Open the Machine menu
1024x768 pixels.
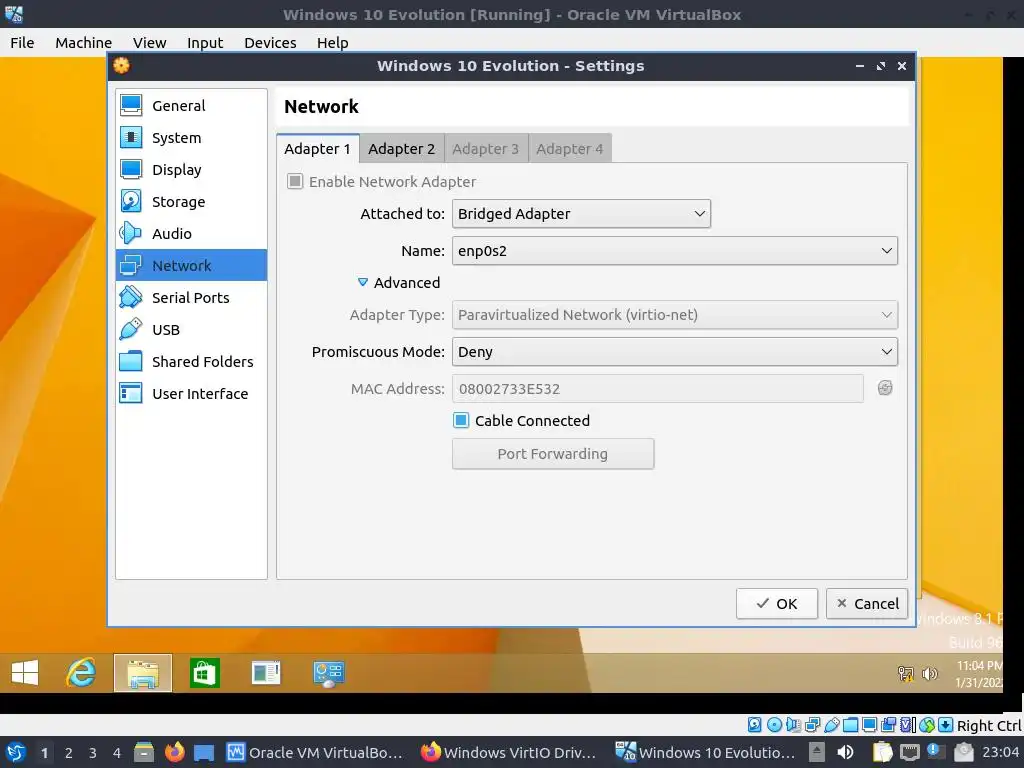click(84, 42)
